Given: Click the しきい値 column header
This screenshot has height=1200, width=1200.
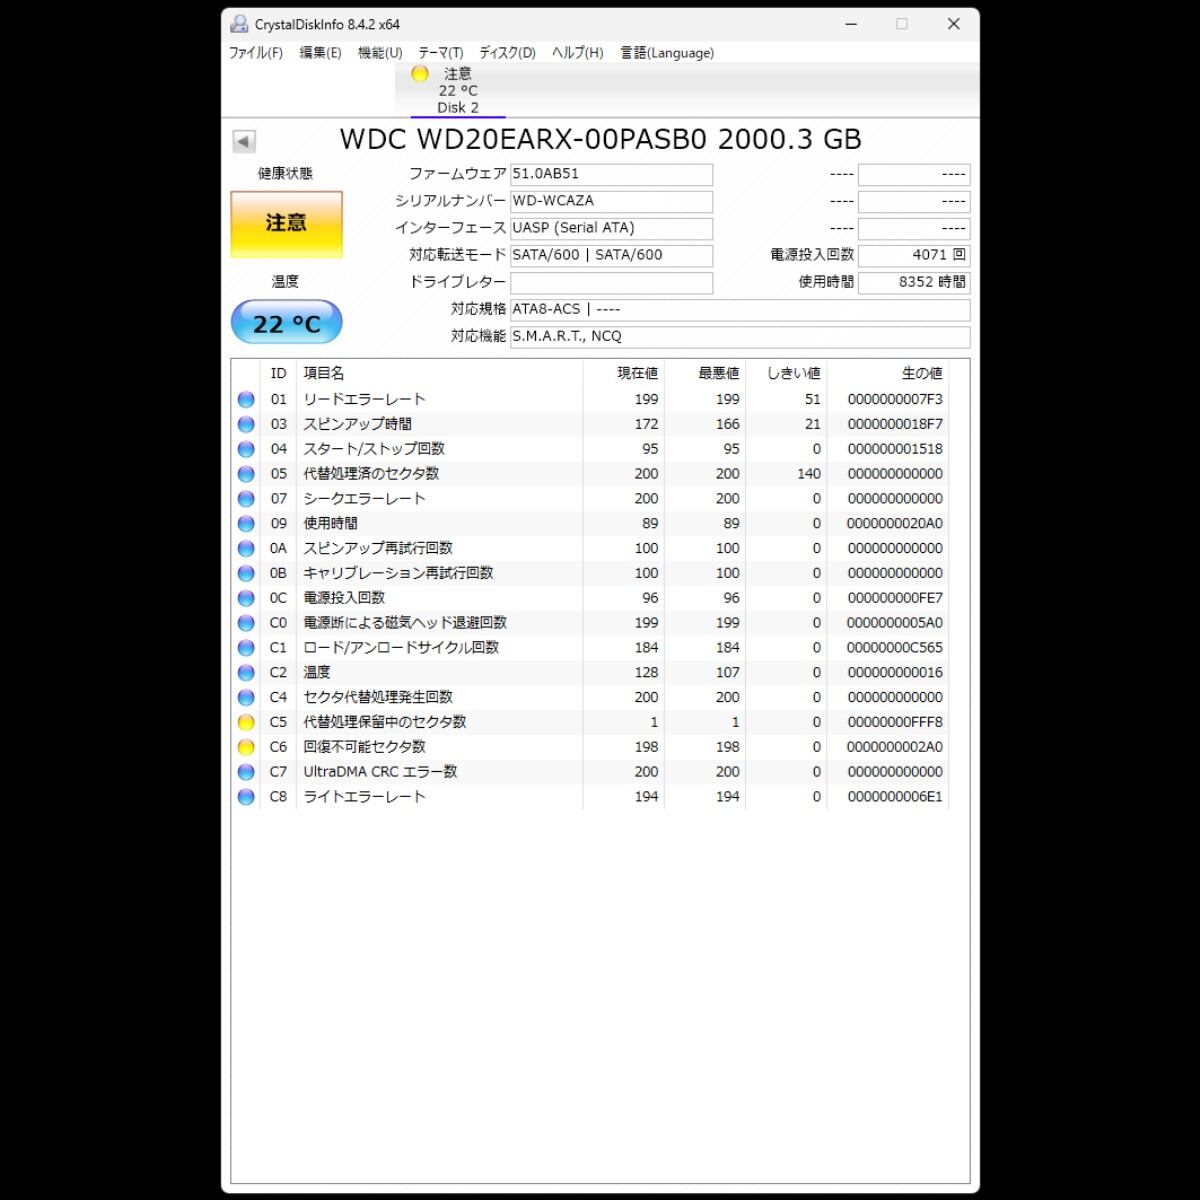Looking at the screenshot, I should 793,373.
